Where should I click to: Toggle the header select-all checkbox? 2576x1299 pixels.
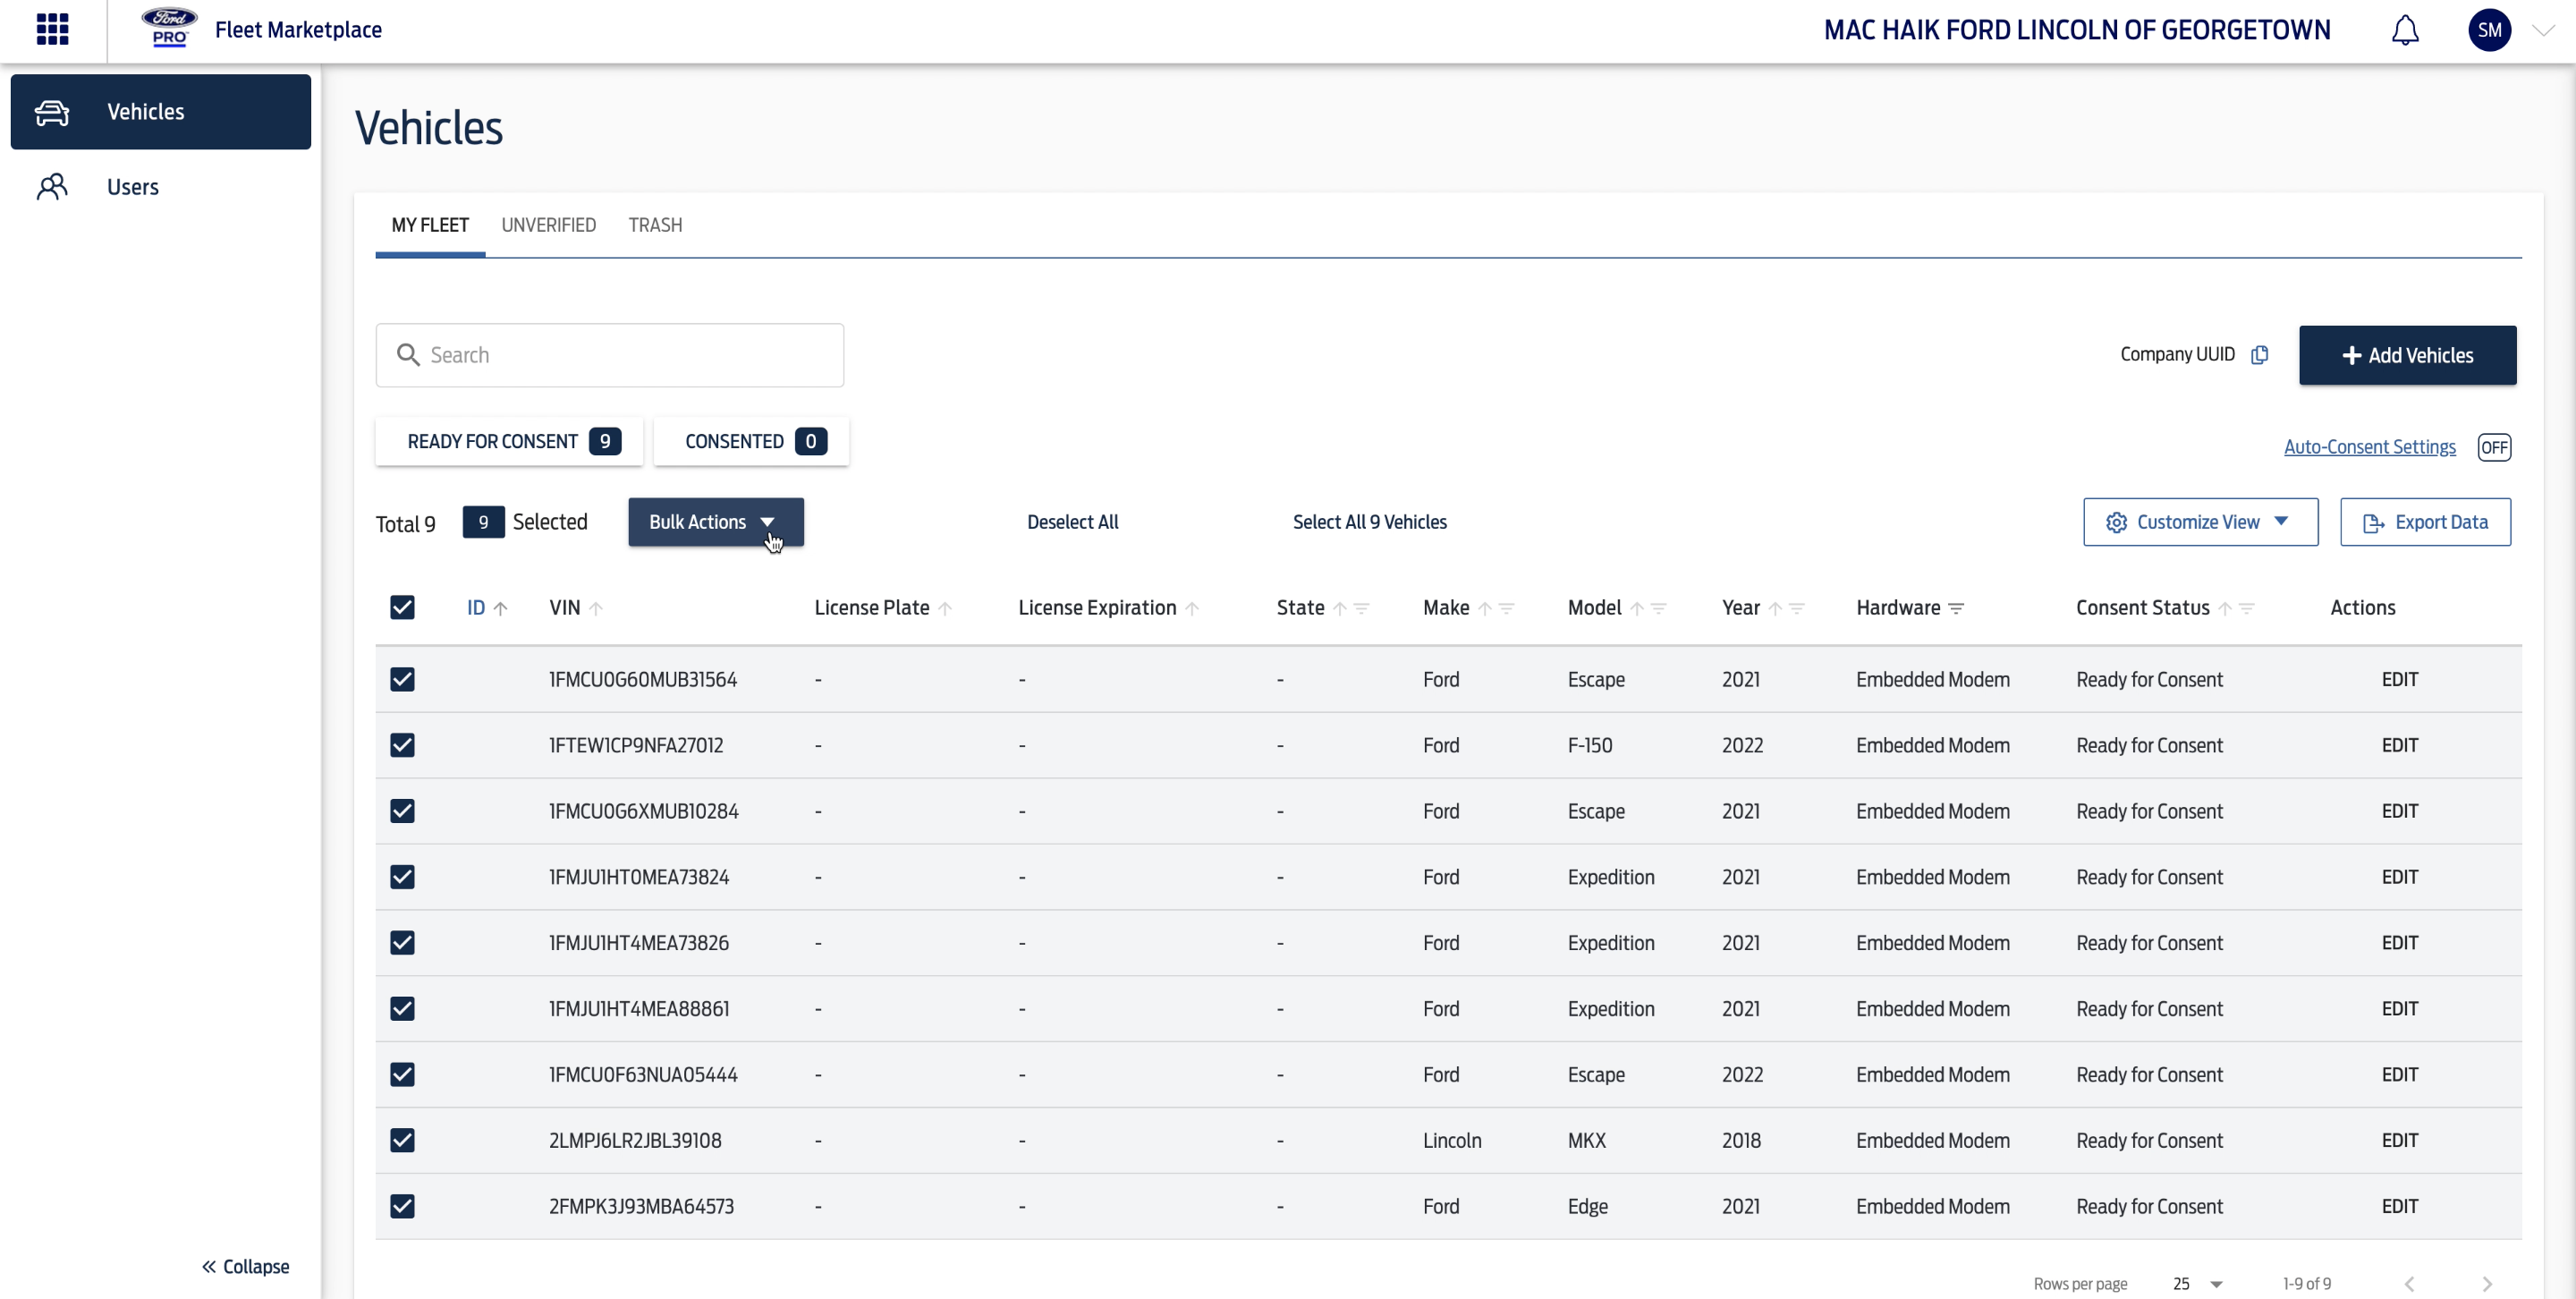tap(402, 608)
